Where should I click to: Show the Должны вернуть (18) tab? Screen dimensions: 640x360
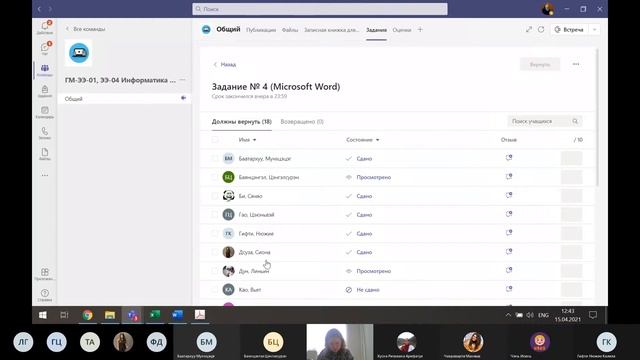(x=242, y=122)
